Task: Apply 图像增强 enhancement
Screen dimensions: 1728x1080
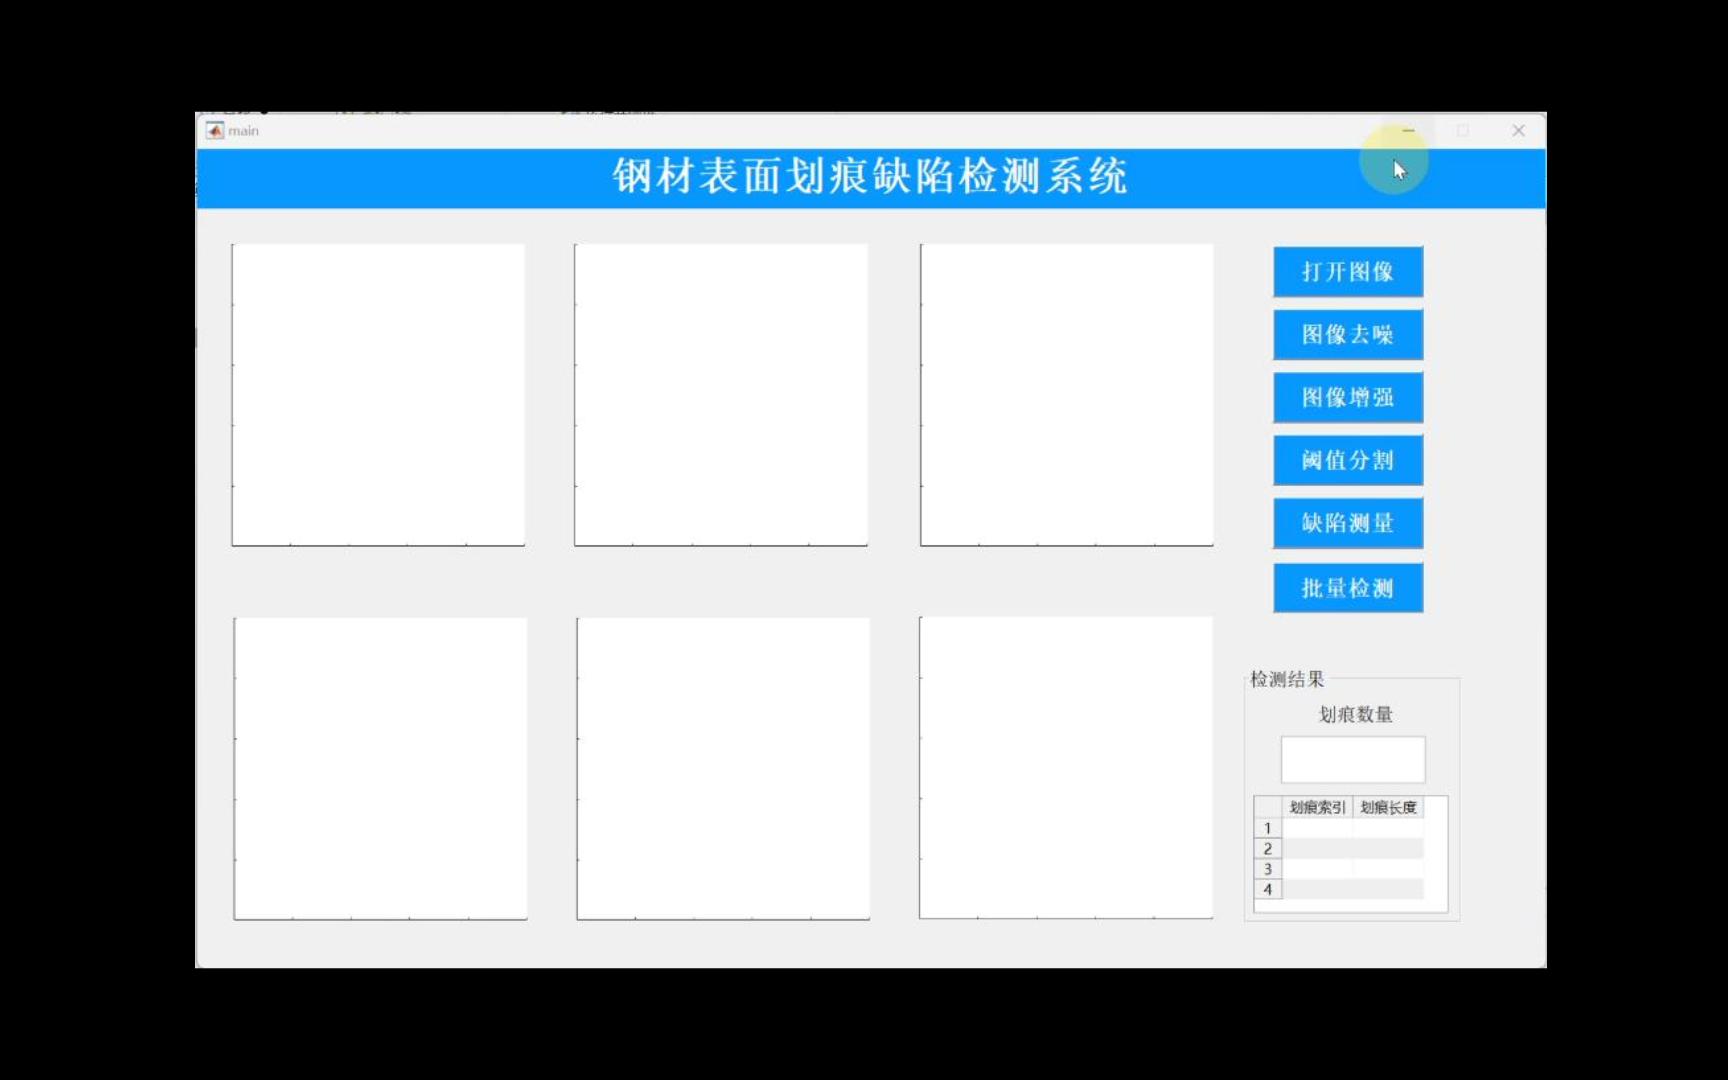Action: [1347, 397]
